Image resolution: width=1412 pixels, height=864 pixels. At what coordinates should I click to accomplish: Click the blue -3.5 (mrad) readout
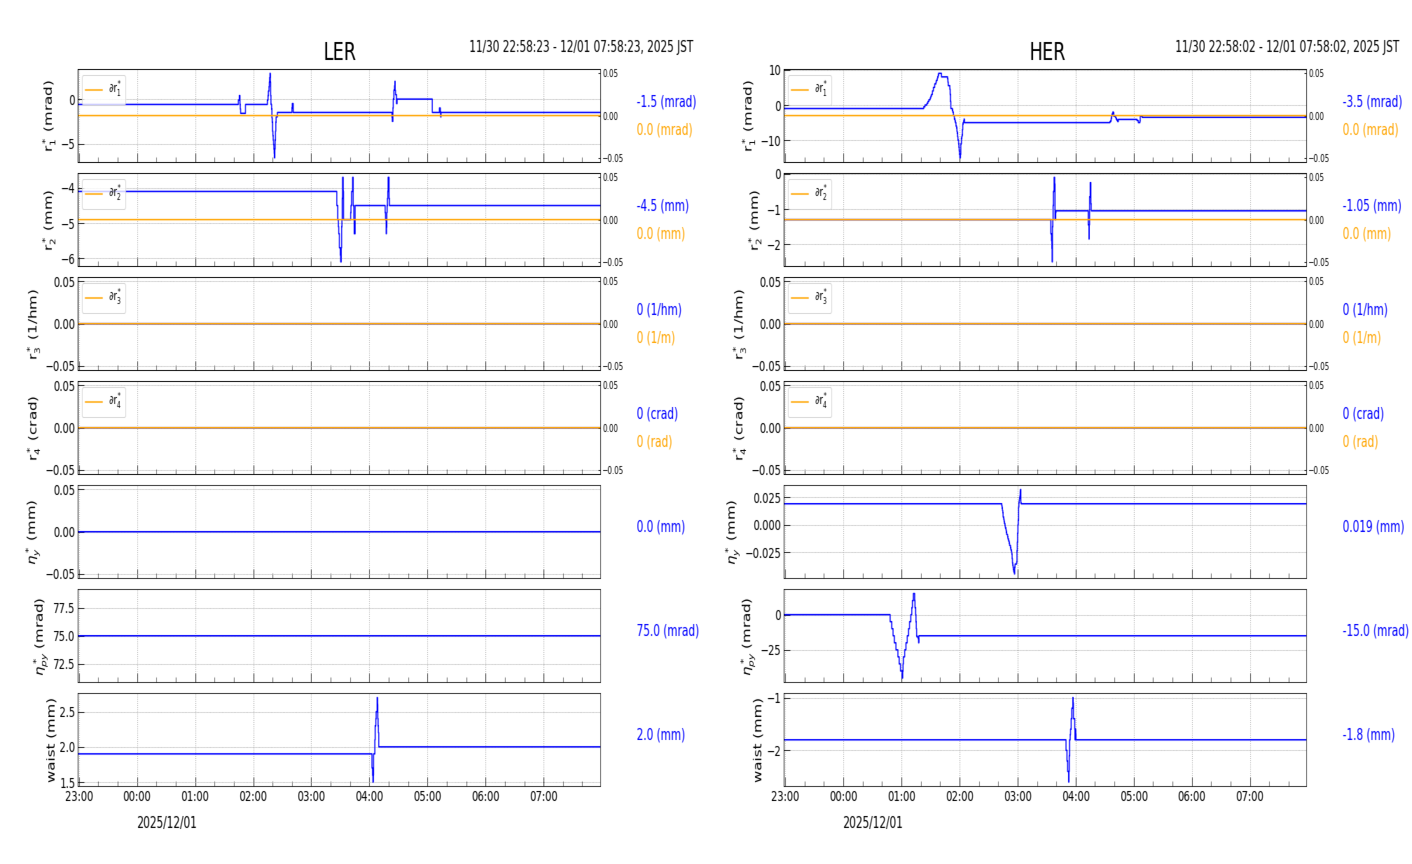(x=1372, y=102)
